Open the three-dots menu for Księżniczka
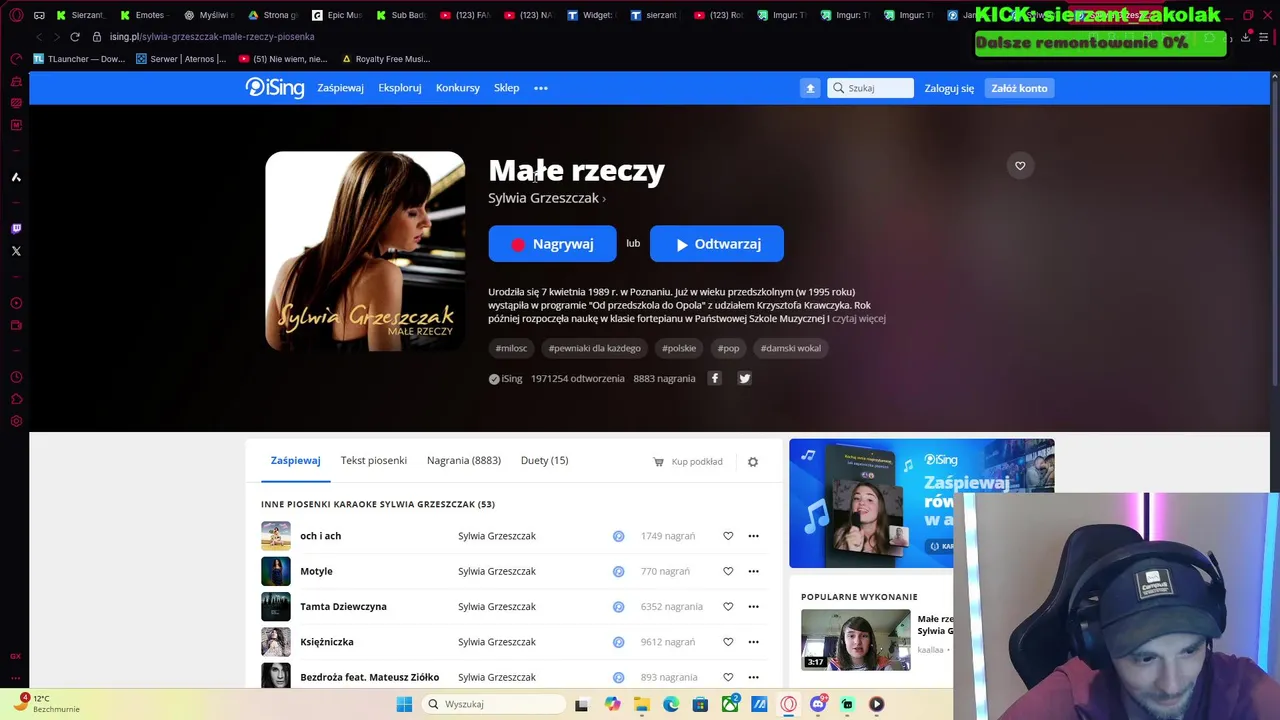The width and height of the screenshot is (1280, 720). point(754,642)
